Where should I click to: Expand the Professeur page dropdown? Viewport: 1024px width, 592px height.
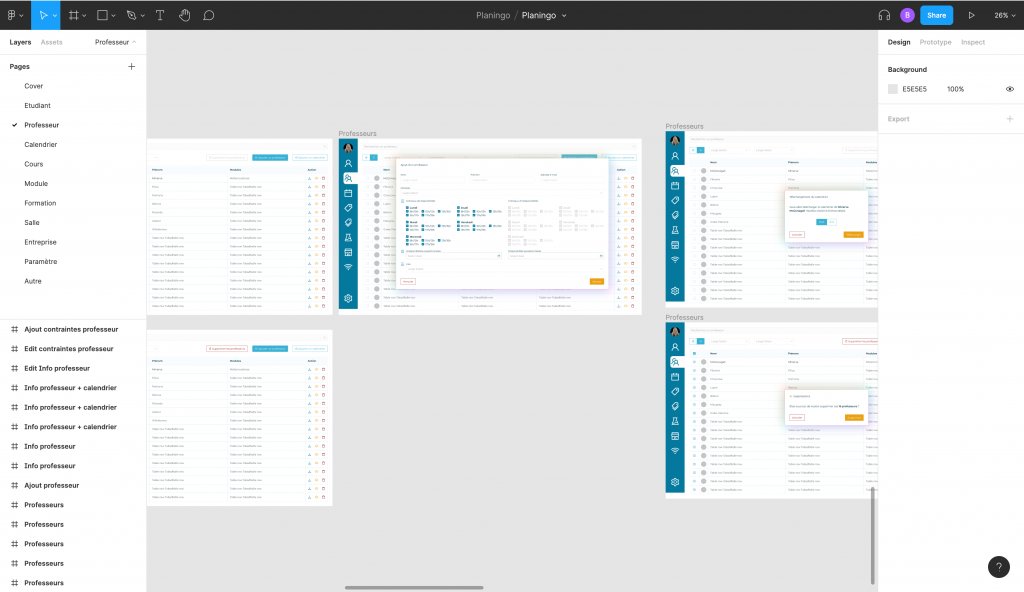click(x=115, y=42)
